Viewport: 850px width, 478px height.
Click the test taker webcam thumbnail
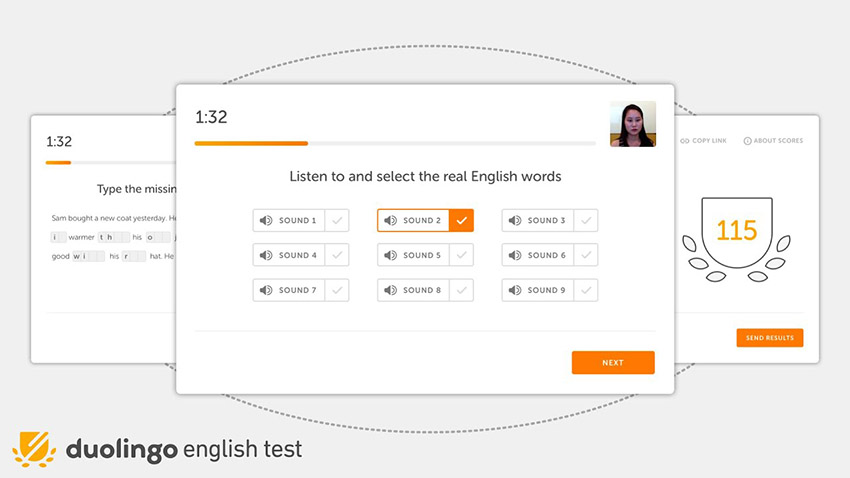[x=633, y=124]
